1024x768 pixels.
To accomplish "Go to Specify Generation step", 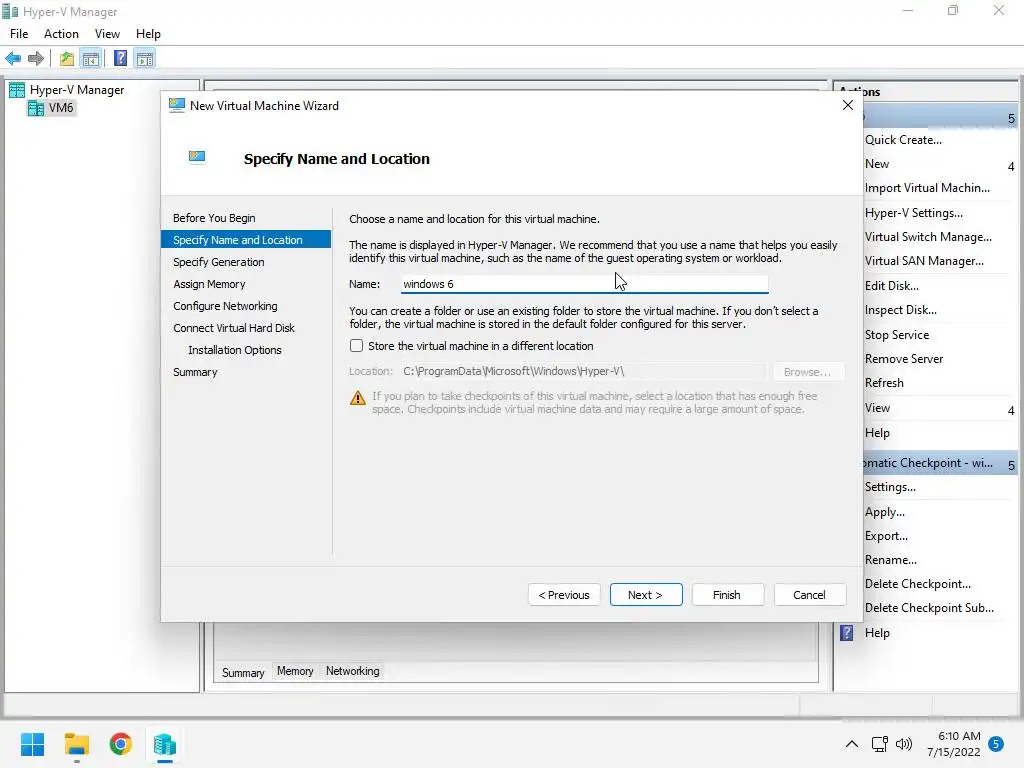I will click(219, 262).
